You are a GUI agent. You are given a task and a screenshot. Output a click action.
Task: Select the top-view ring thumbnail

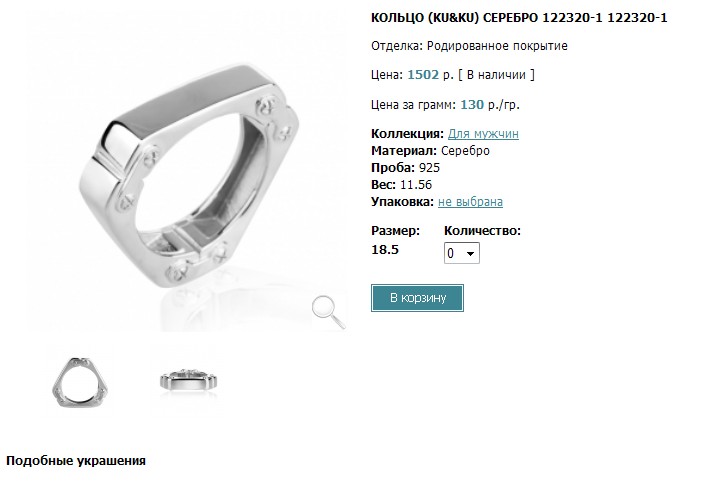[x=80, y=382]
